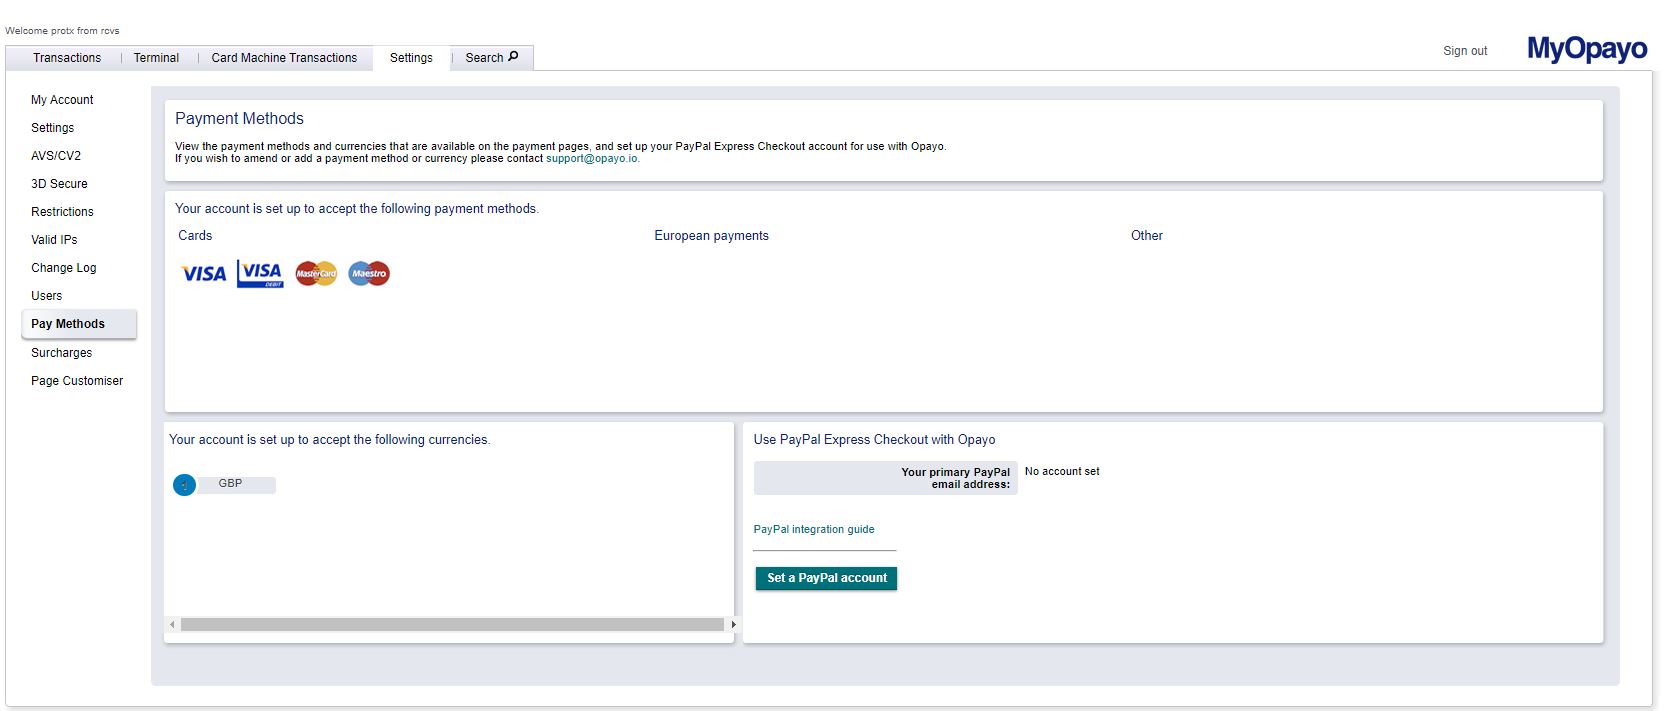Open Valid IPs page
1667x711 pixels.
(x=54, y=240)
